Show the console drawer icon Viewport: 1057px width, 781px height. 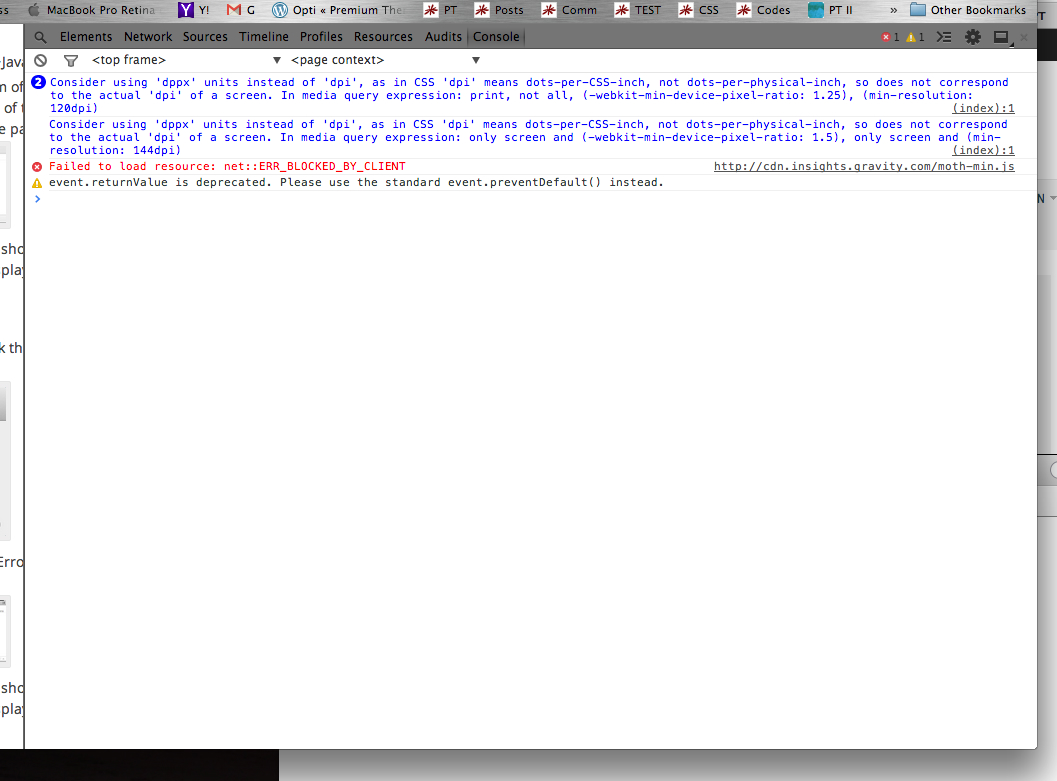(943, 37)
